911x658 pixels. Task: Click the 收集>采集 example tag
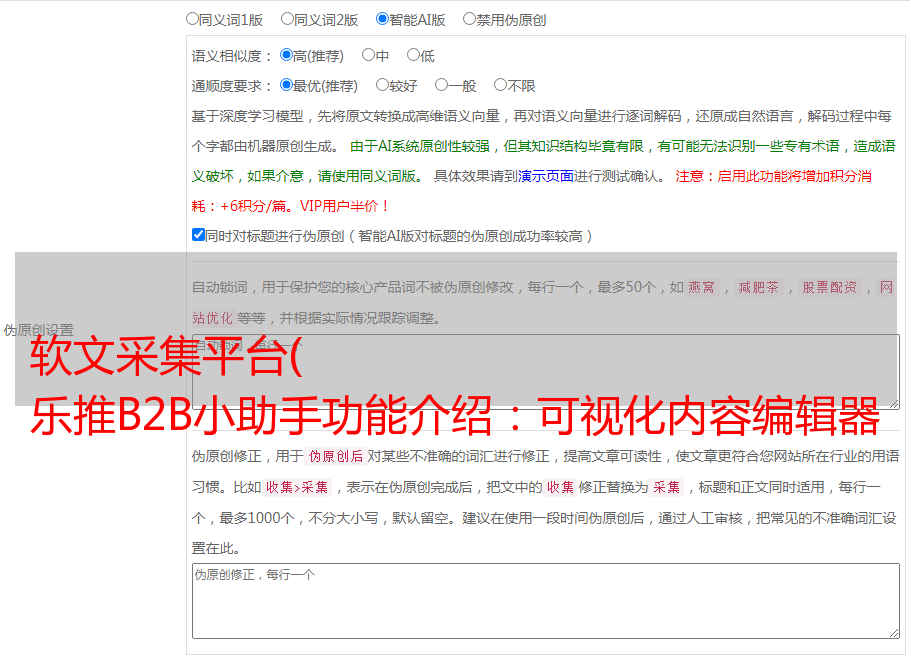click(297, 487)
